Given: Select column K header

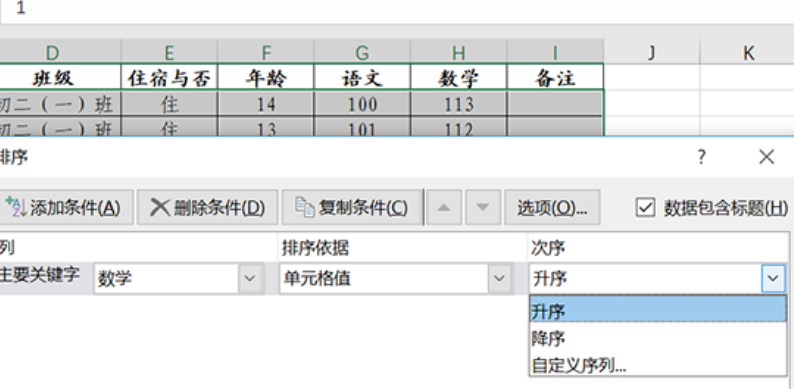Looking at the screenshot, I should point(747,52).
